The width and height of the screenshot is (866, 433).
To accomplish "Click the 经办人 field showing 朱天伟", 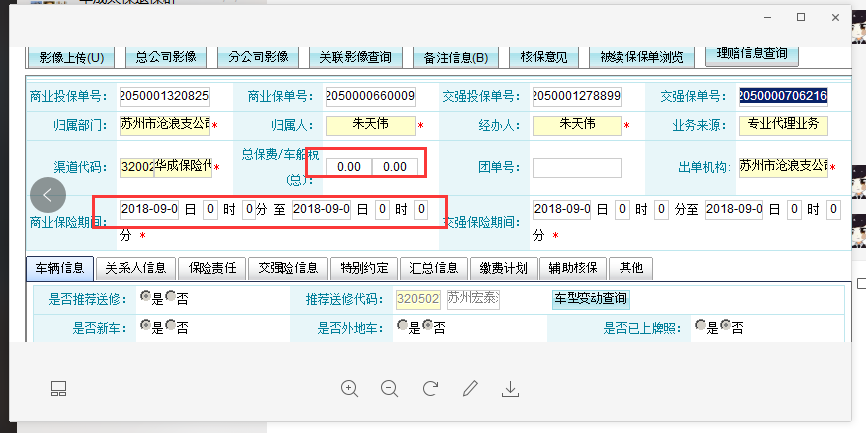I will (x=577, y=125).
